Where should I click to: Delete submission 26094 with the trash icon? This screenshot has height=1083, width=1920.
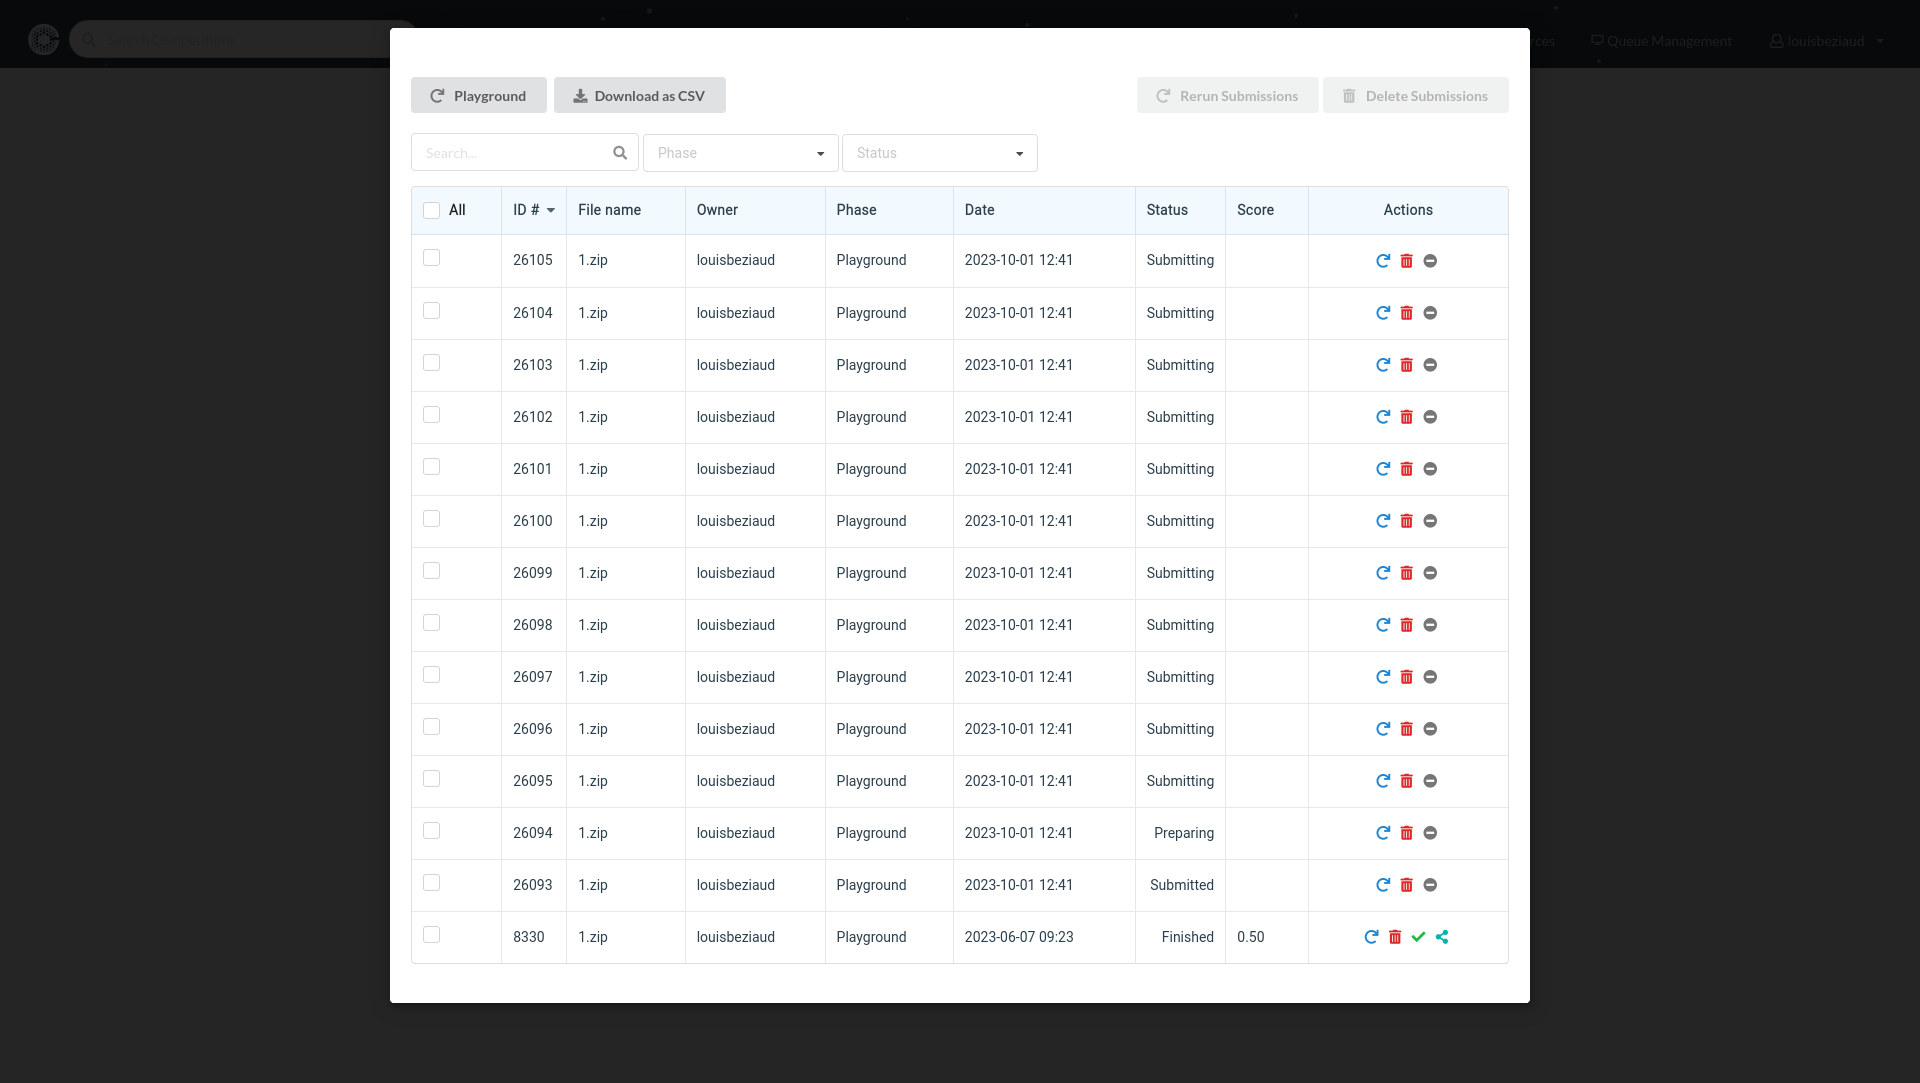point(1406,833)
